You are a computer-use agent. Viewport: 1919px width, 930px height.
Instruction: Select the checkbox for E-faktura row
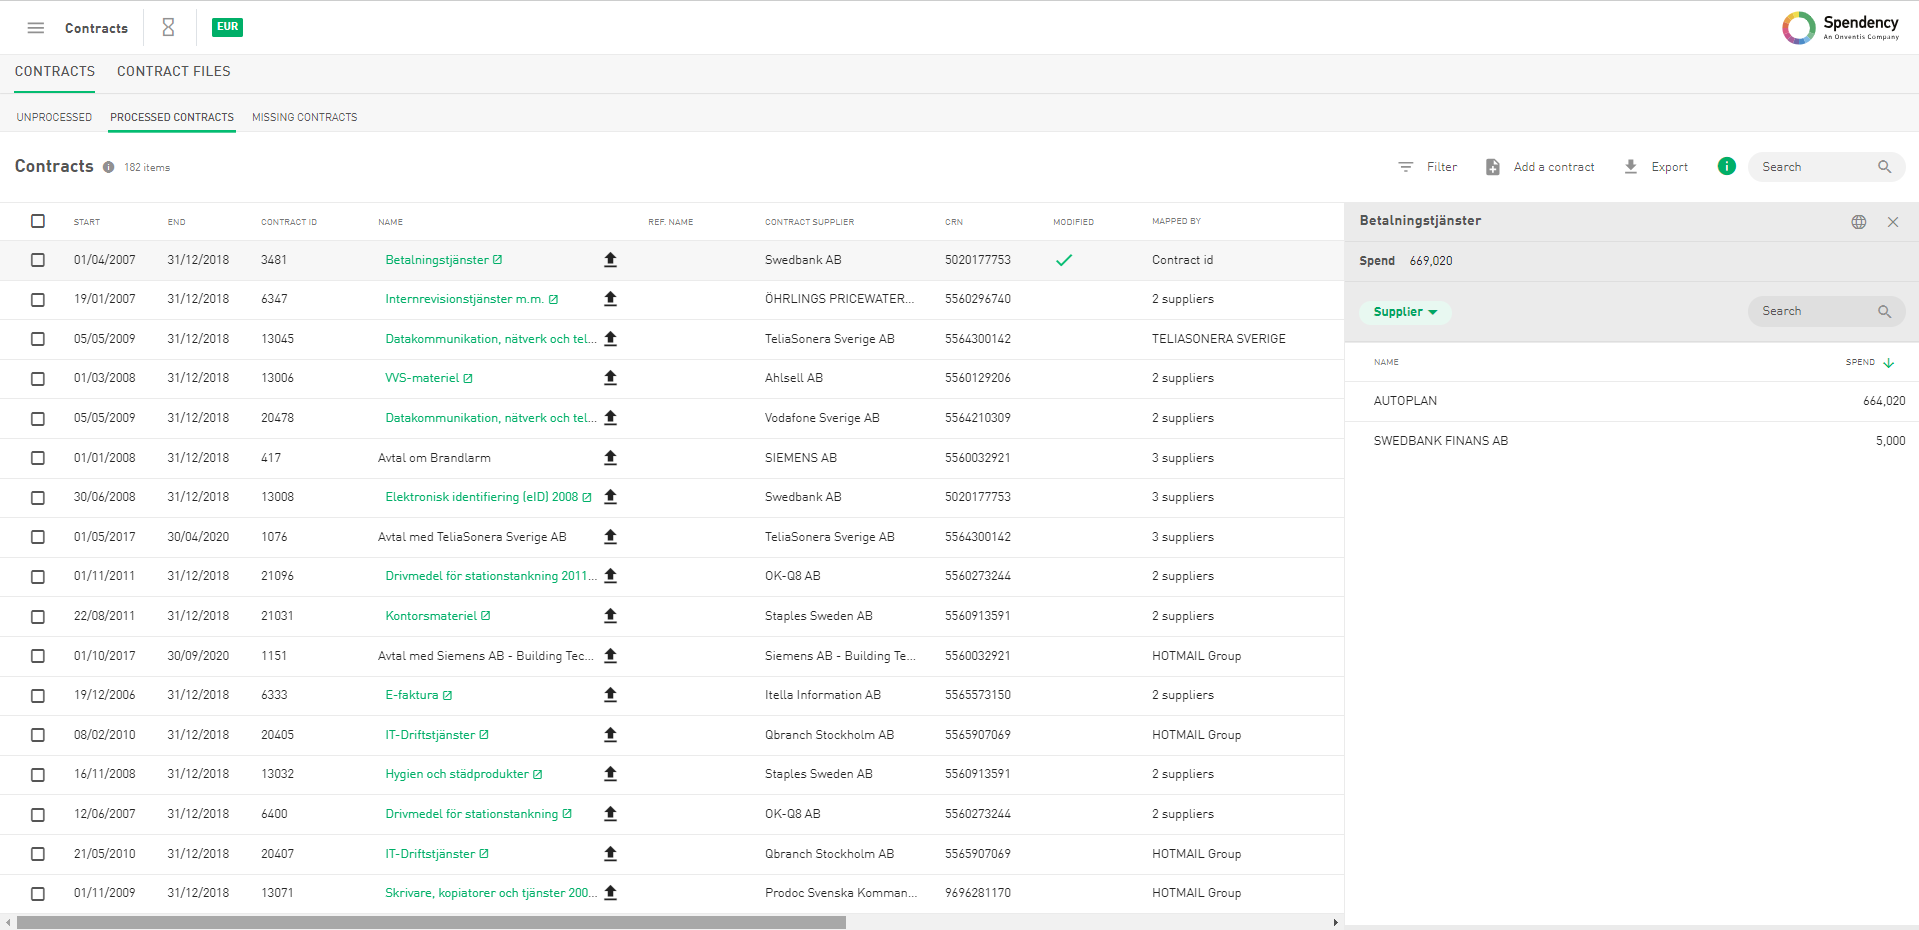38,695
